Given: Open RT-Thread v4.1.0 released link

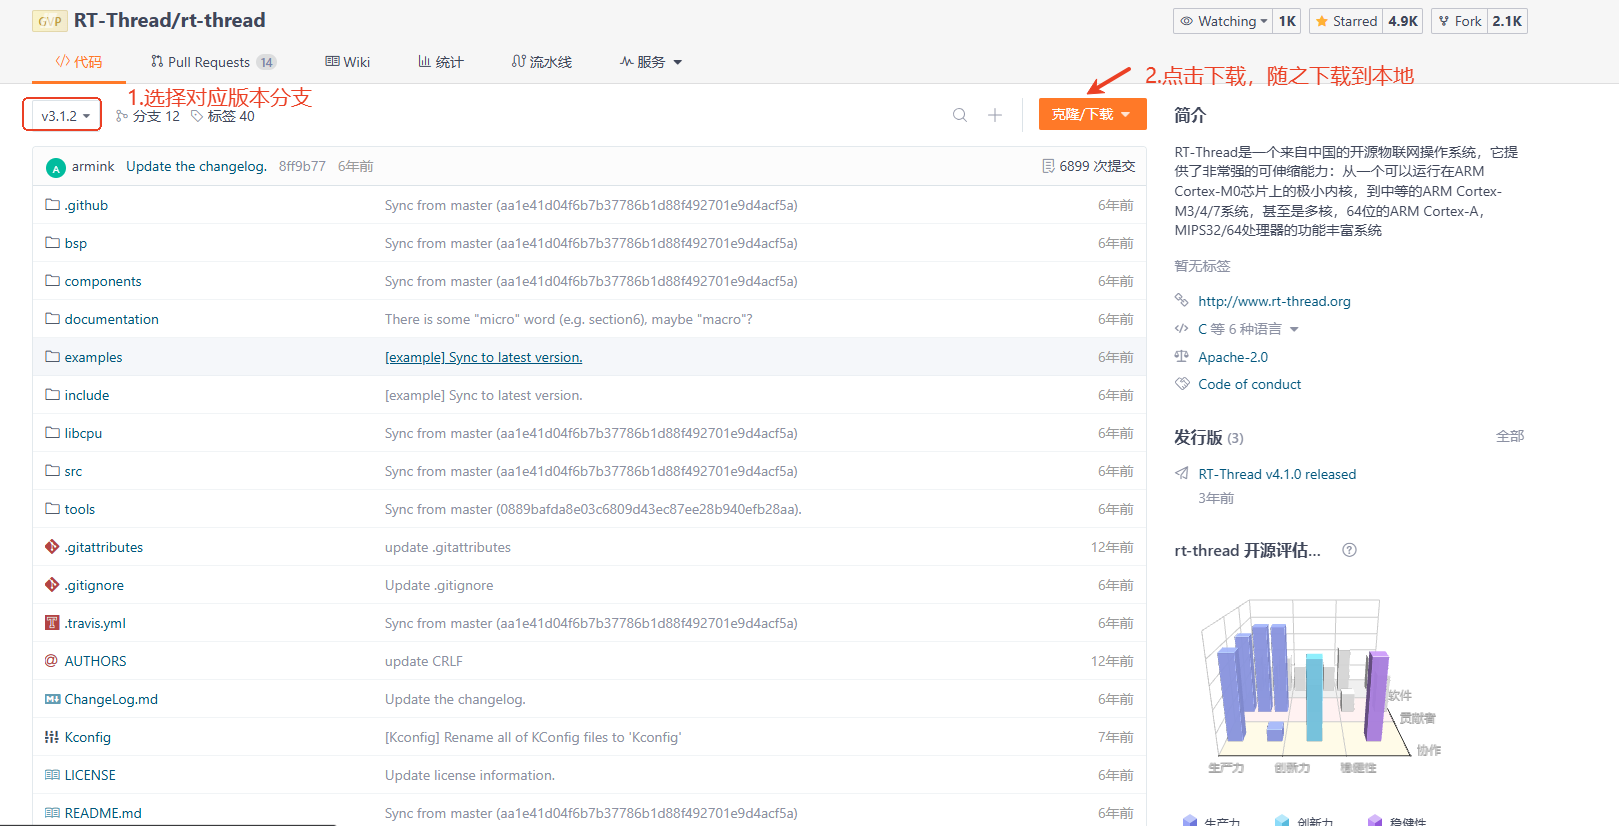Looking at the screenshot, I should pos(1277,474).
